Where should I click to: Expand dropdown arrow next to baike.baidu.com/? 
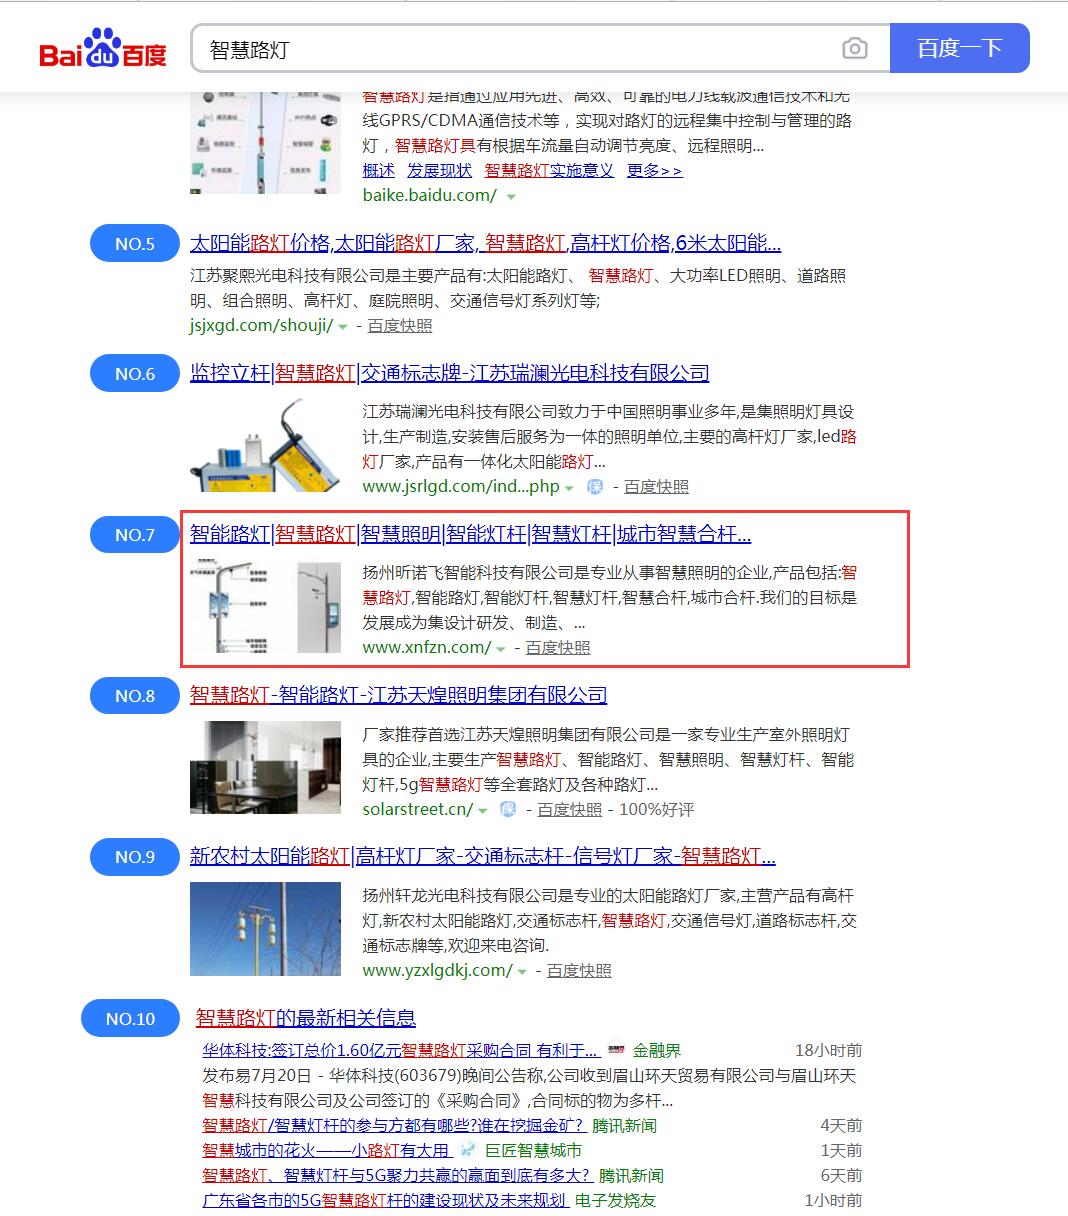pyautogui.click(x=511, y=197)
